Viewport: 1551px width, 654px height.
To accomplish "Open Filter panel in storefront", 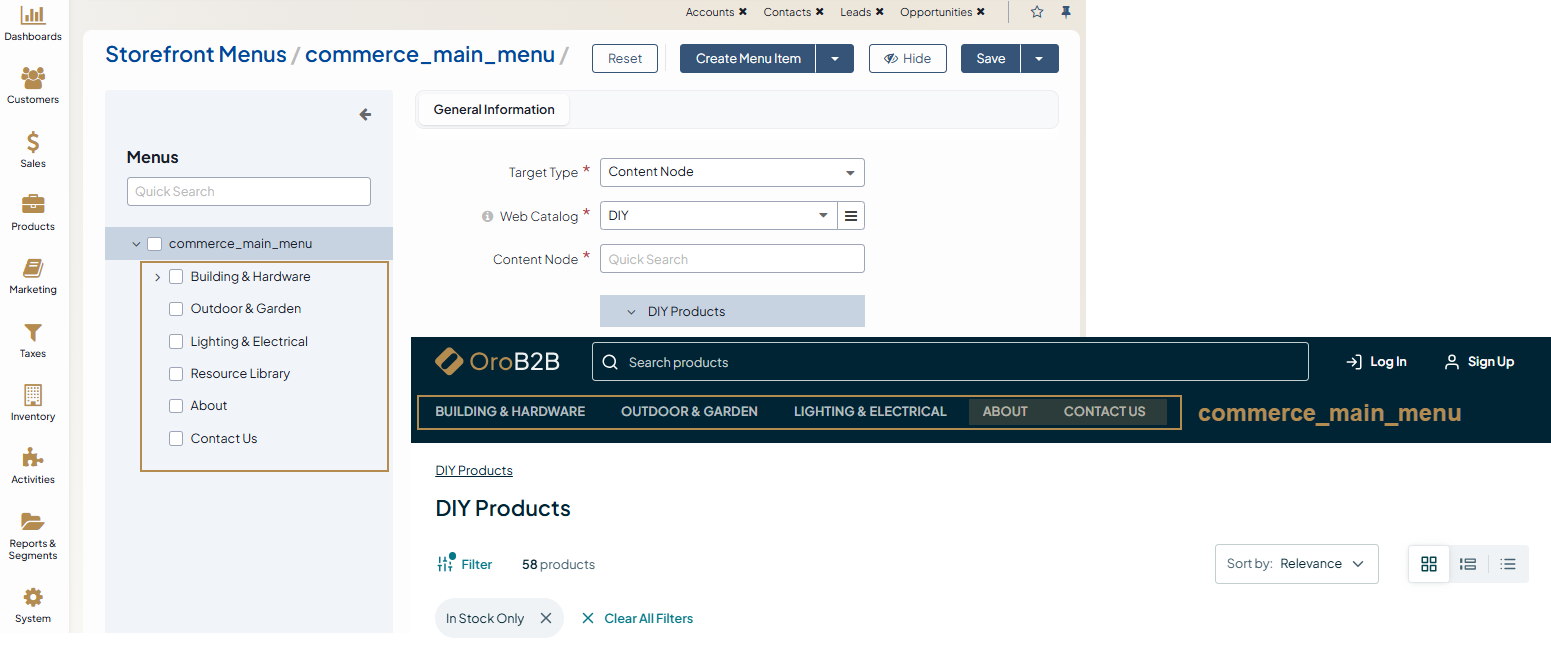I will click(x=465, y=564).
